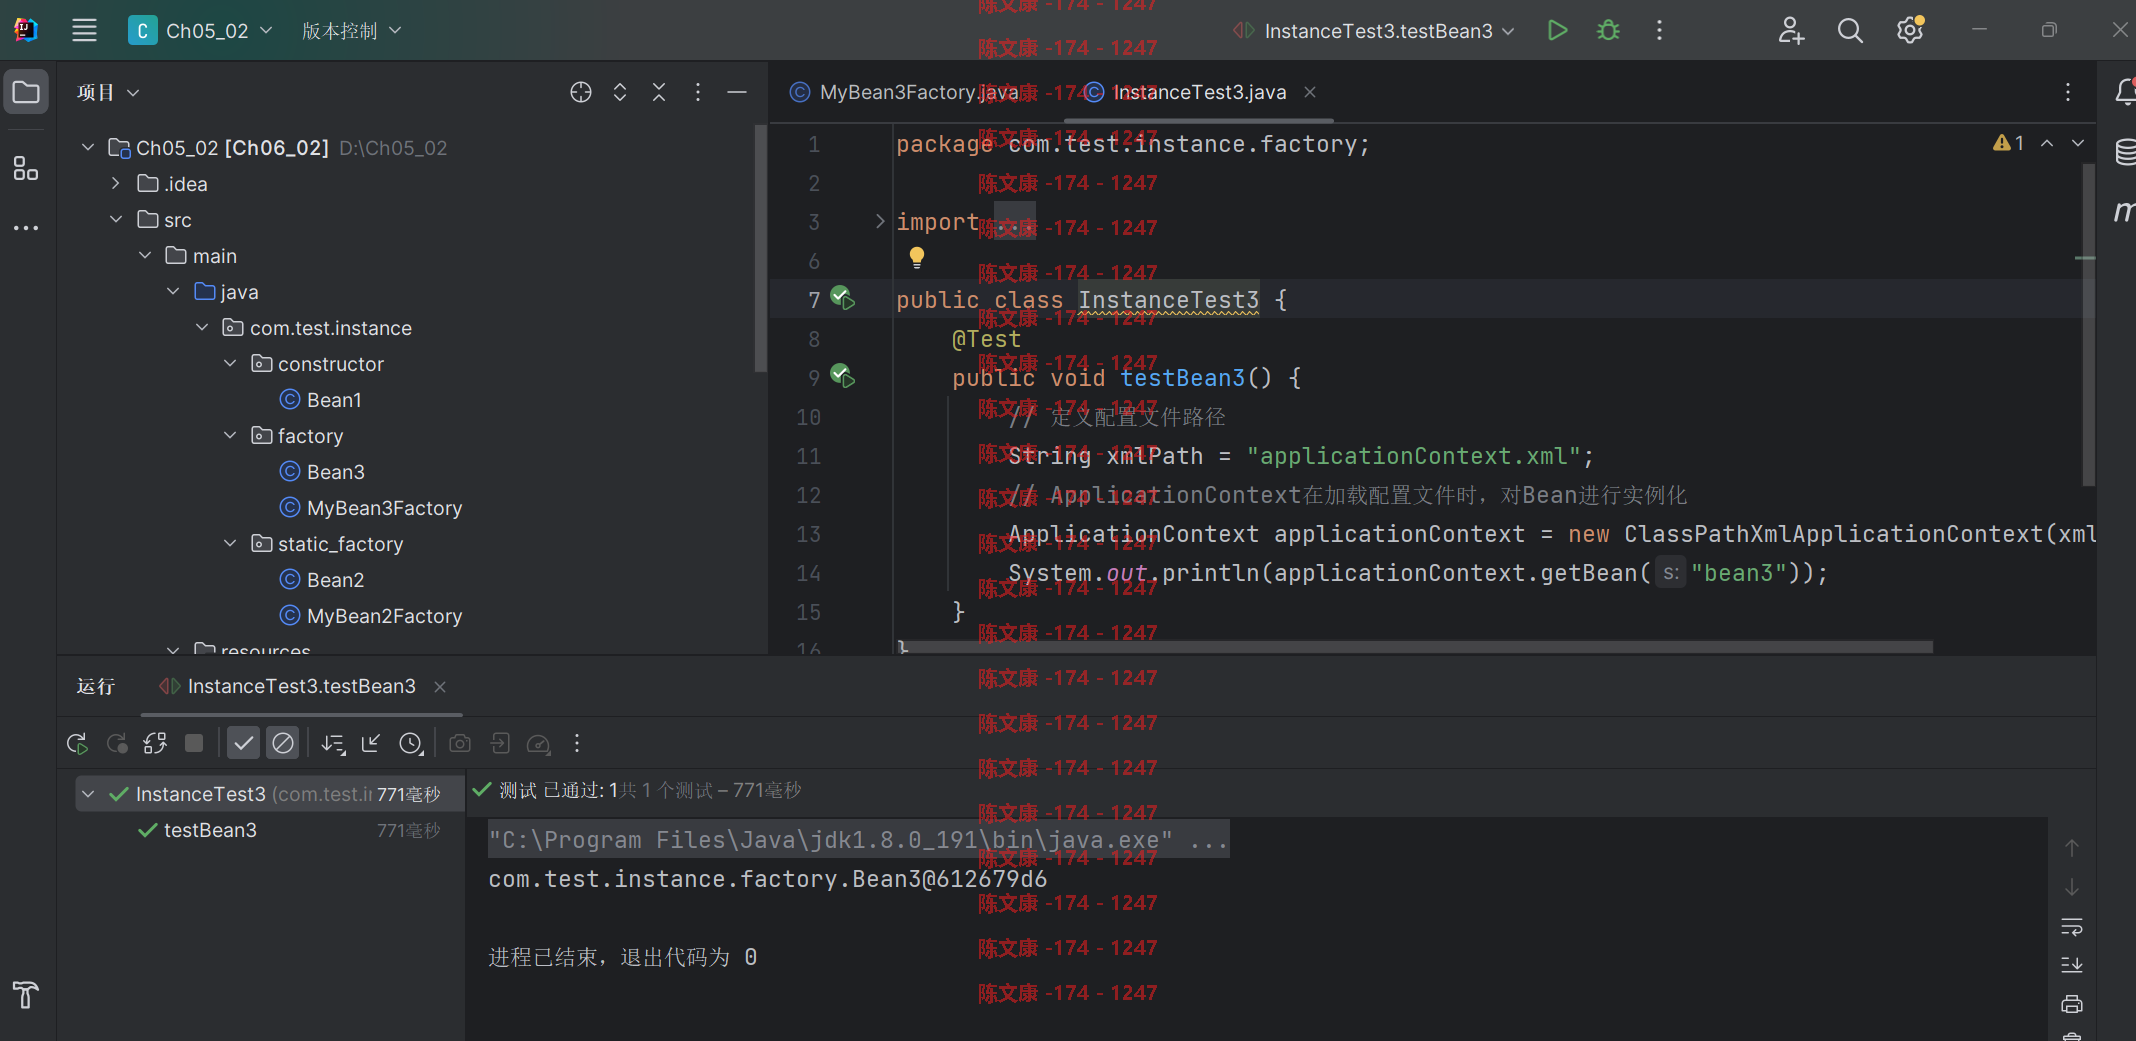Collapse InstanceTest3 node in test results
2136x1041 pixels.
point(88,794)
